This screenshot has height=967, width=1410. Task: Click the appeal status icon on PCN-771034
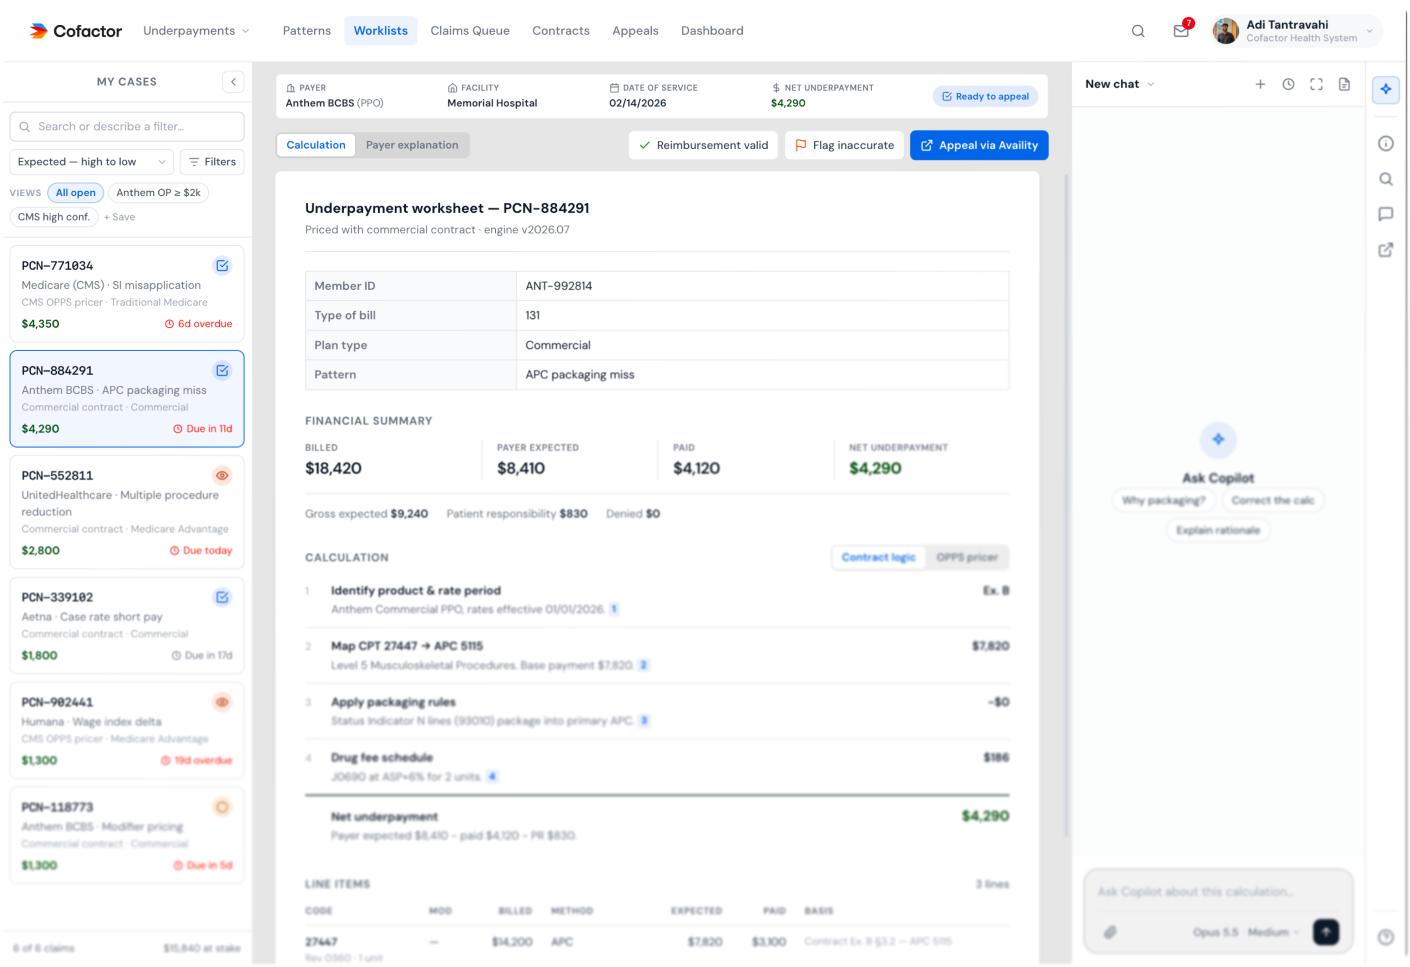[x=222, y=266]
